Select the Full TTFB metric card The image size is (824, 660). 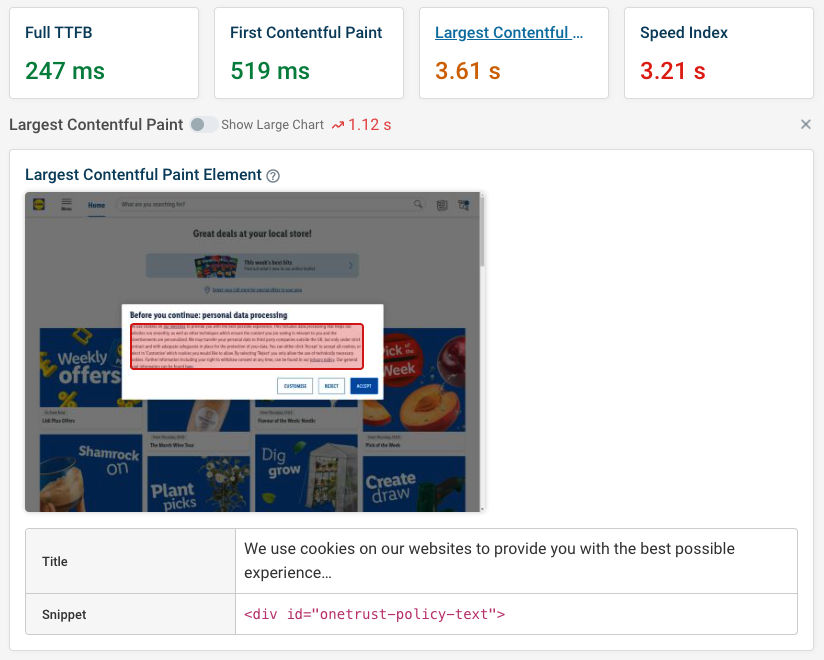pyautogui.click(x=104, y=53)
